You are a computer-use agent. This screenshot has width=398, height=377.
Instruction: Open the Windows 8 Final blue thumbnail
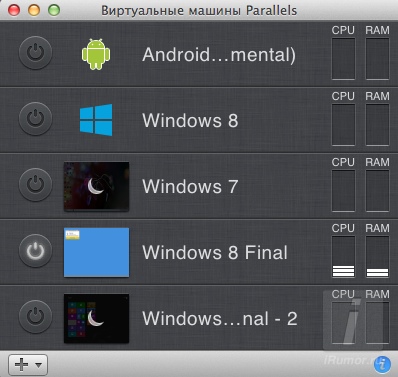(96, 252)
